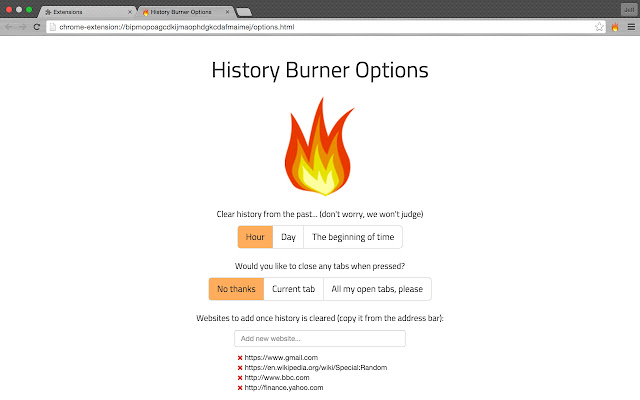
Task: Delete the http://www.bbc.com entry
Action: 240,378
